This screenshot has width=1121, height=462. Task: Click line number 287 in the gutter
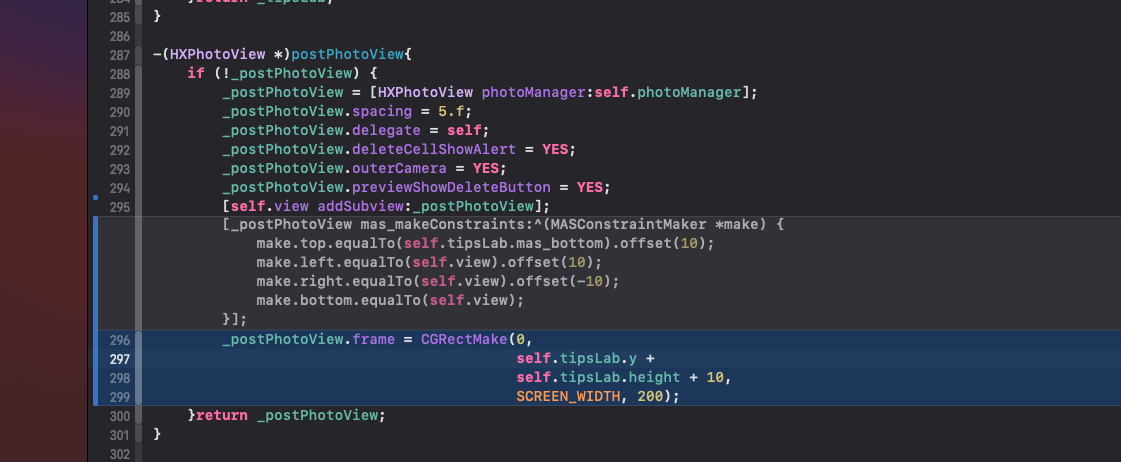point(119,55)
